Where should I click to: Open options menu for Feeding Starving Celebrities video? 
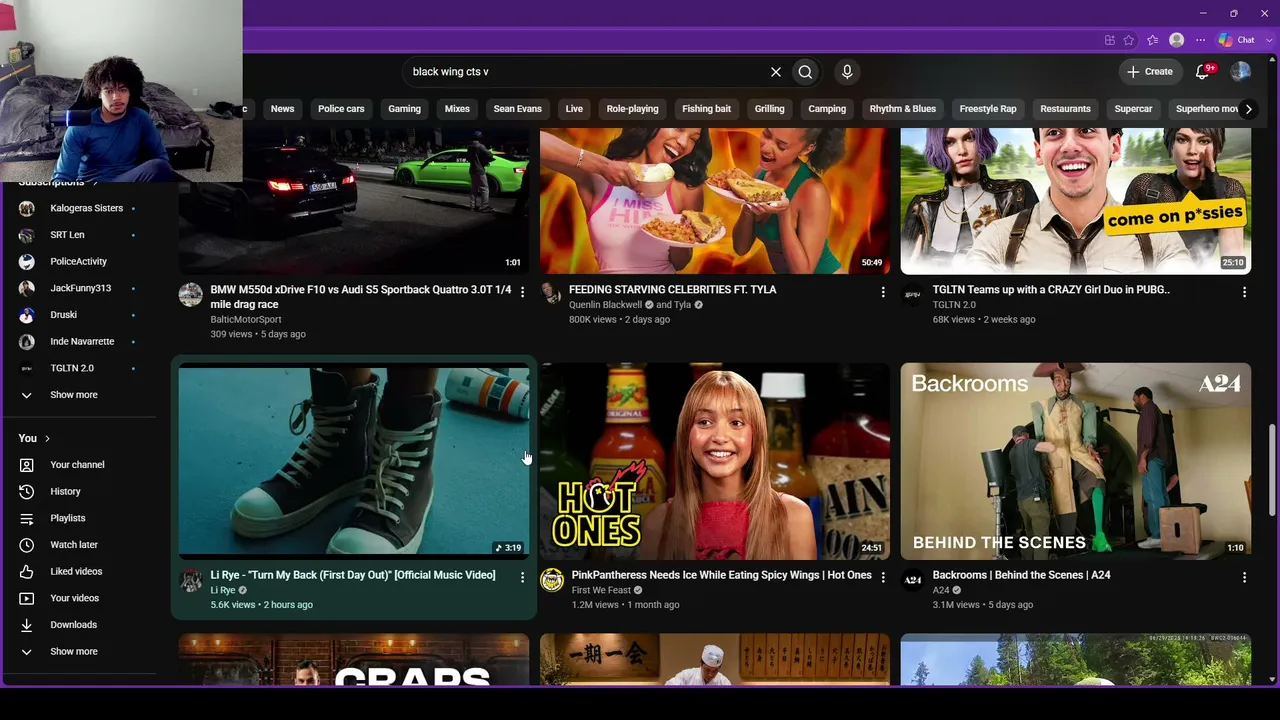[x=883, y=292]
